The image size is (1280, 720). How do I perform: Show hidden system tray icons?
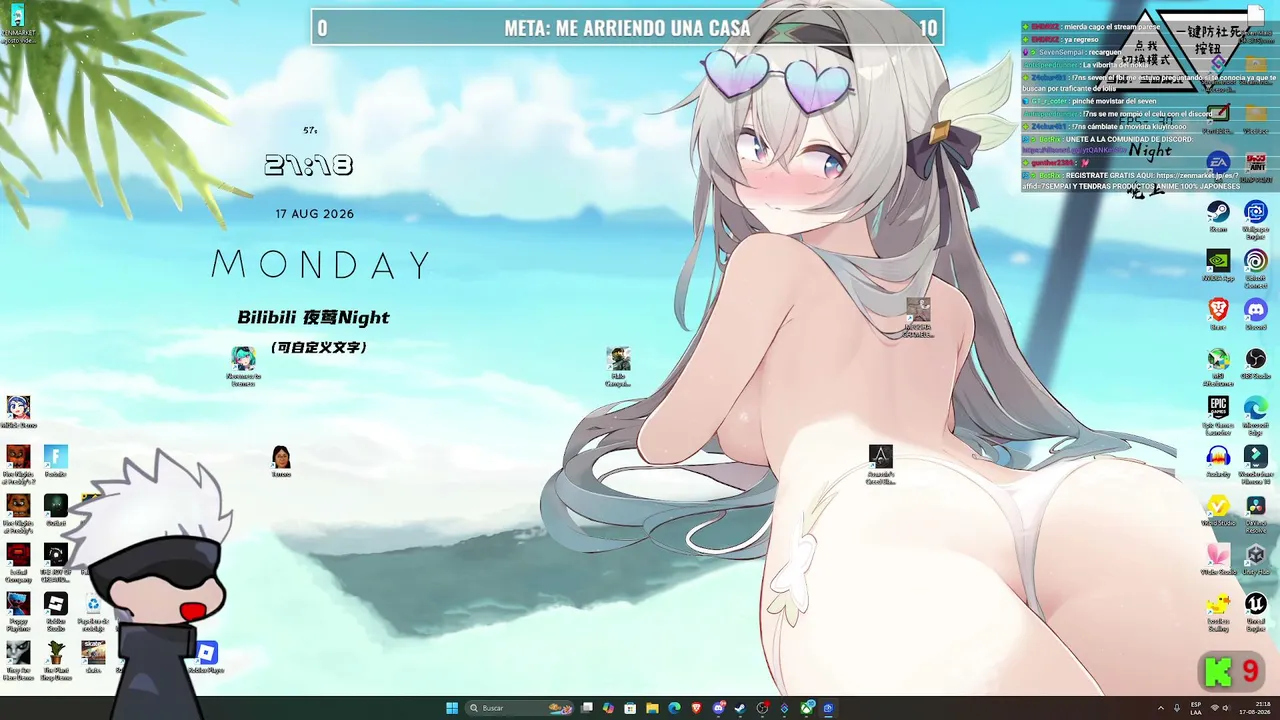[x=1161, y=708]
